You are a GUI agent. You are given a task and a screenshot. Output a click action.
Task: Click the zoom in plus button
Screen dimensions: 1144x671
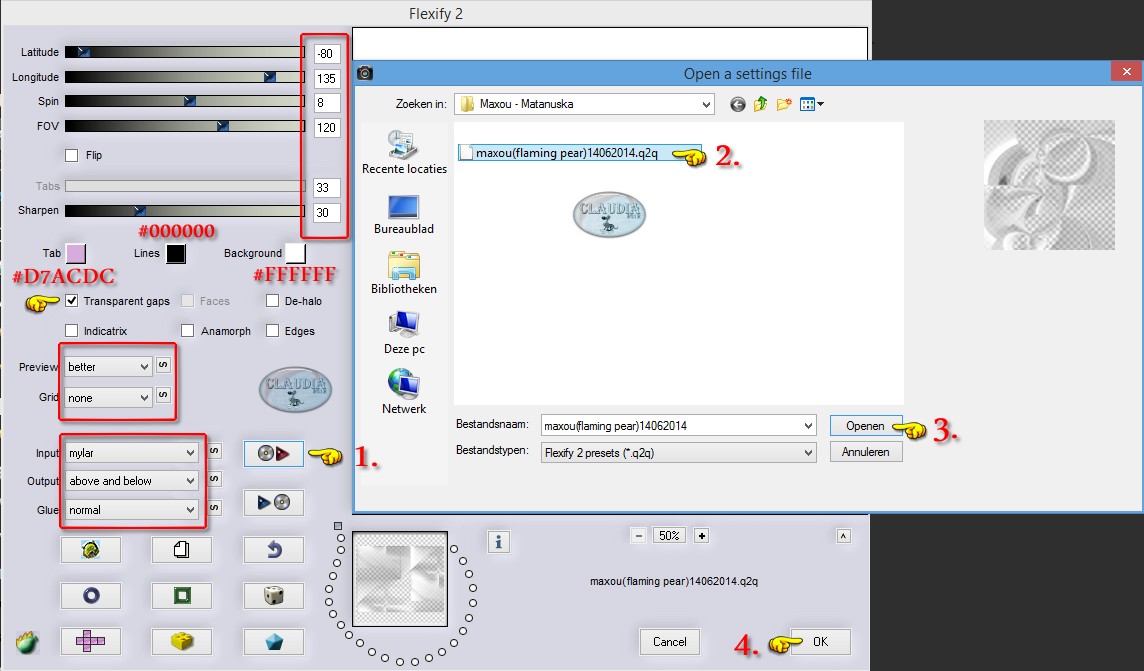[x=701, y=536]
